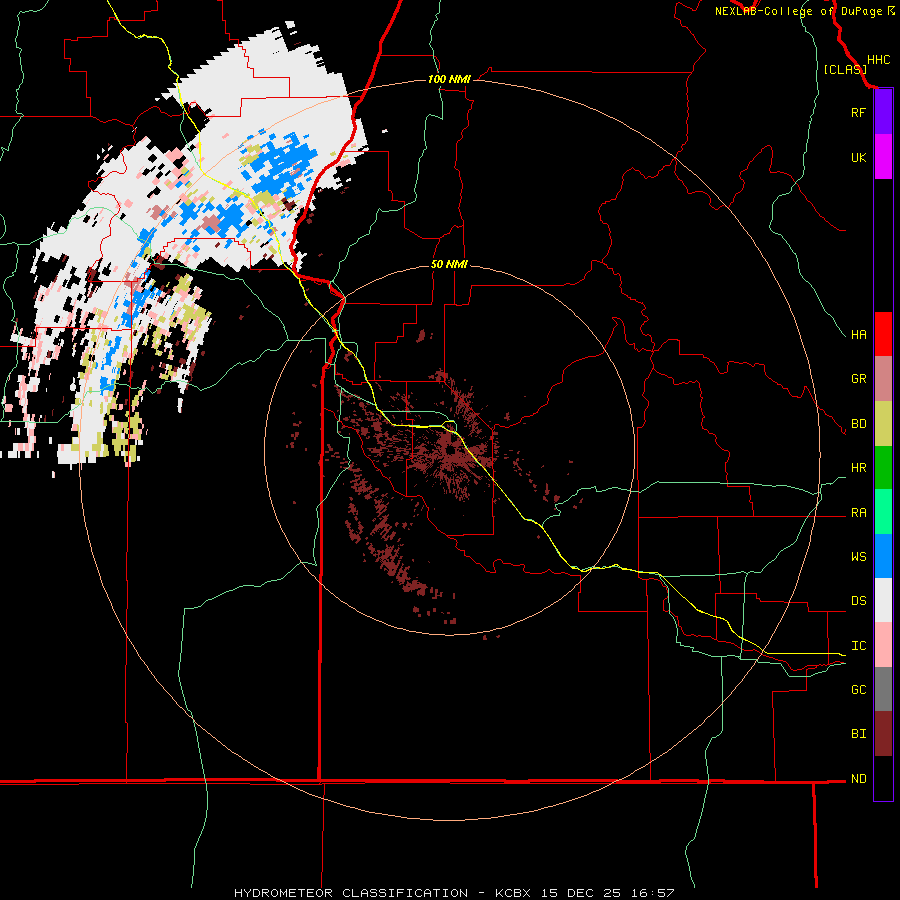Screen dimensions: 900x900
Task: Pick the RA mint-green legend swatch
Action: click(883, 512)
